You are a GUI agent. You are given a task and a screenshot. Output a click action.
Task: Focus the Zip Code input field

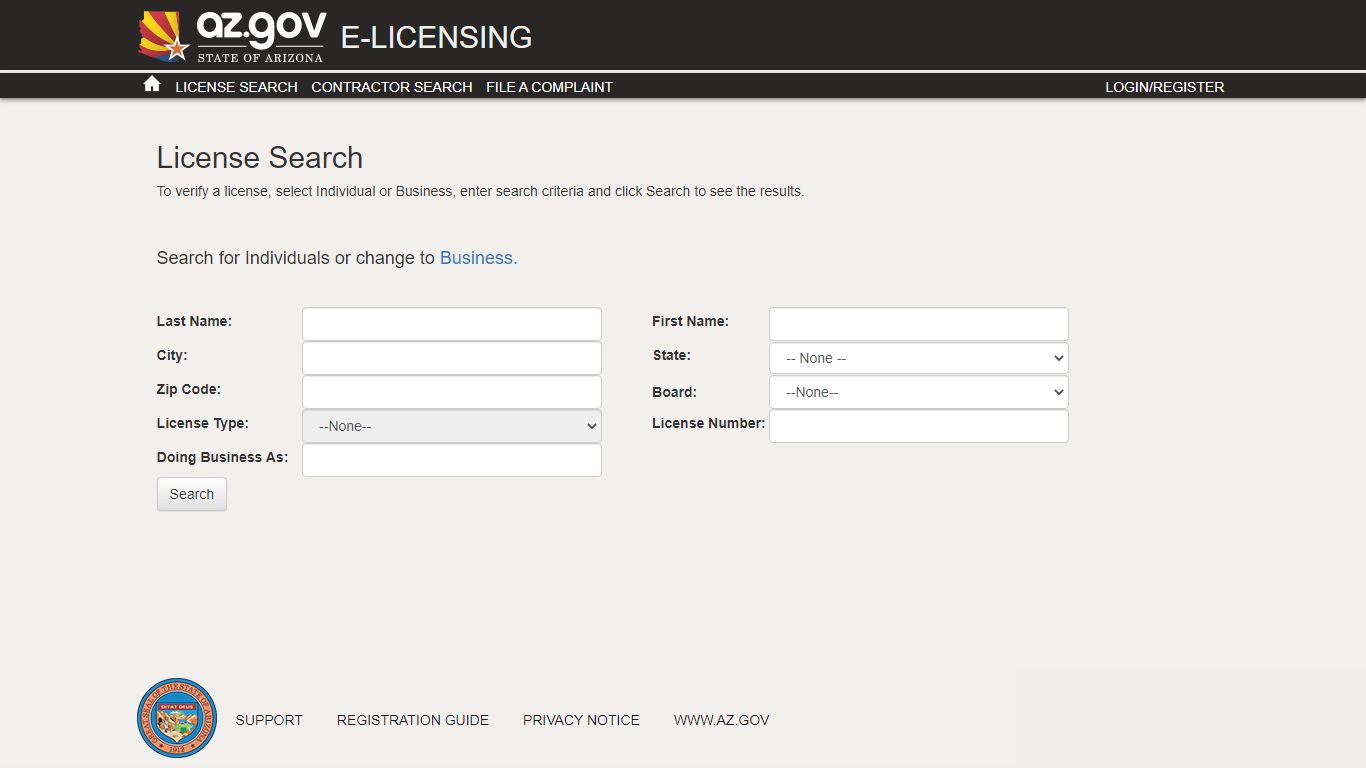click(452, 392)
